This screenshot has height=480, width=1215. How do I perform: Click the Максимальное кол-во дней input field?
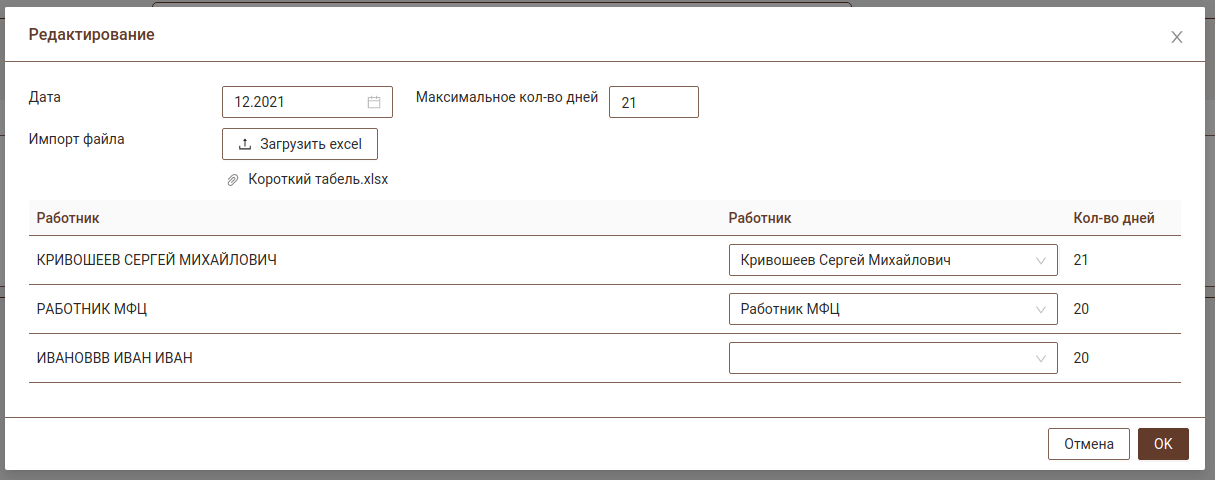click(x=653, y=102)
